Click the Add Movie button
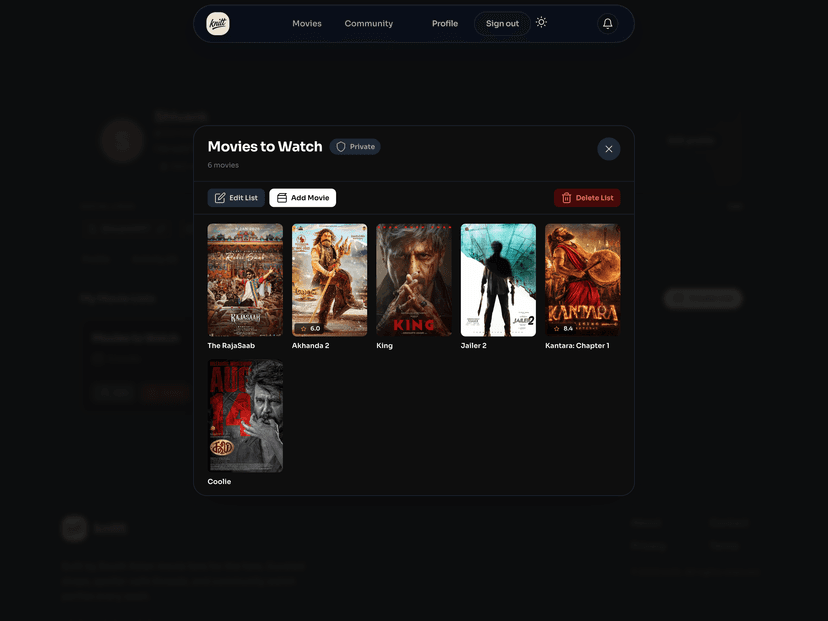The height and width of the screenshot is (621, 828). pyautogui.click(x=302, y=198)
